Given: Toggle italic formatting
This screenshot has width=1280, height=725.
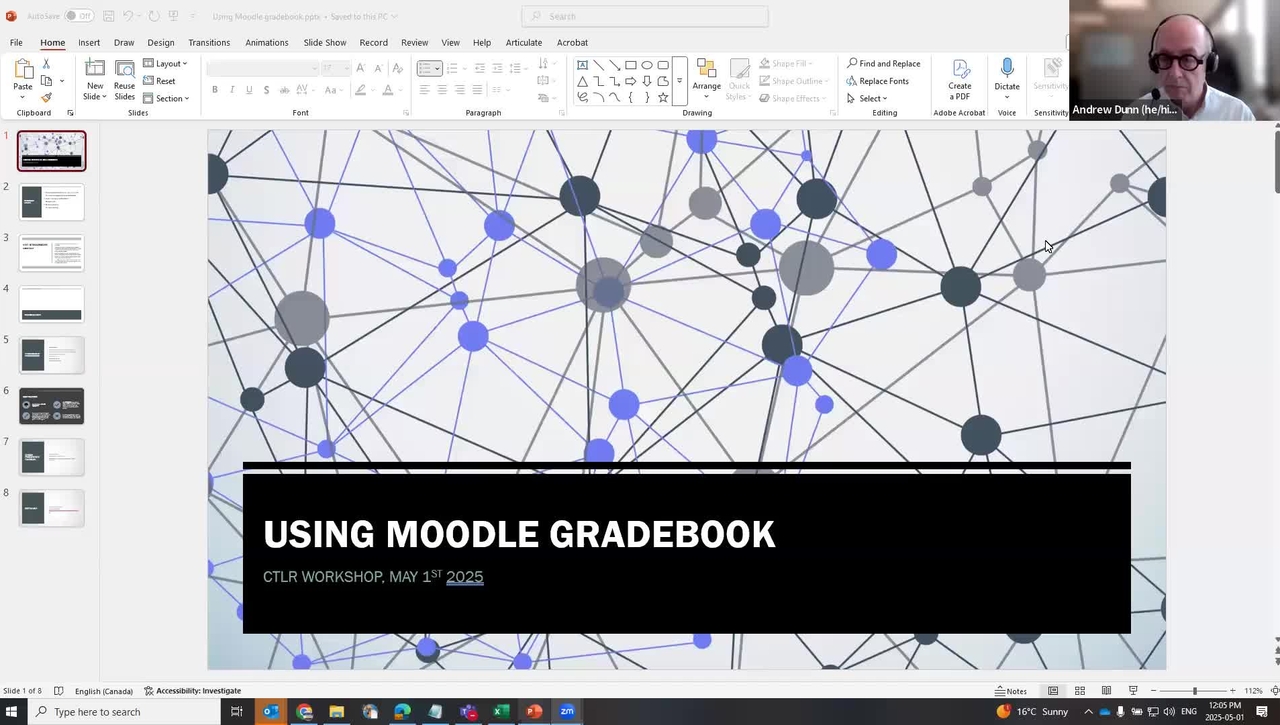Looking at the screenshot, I should (x=232, y=90).
